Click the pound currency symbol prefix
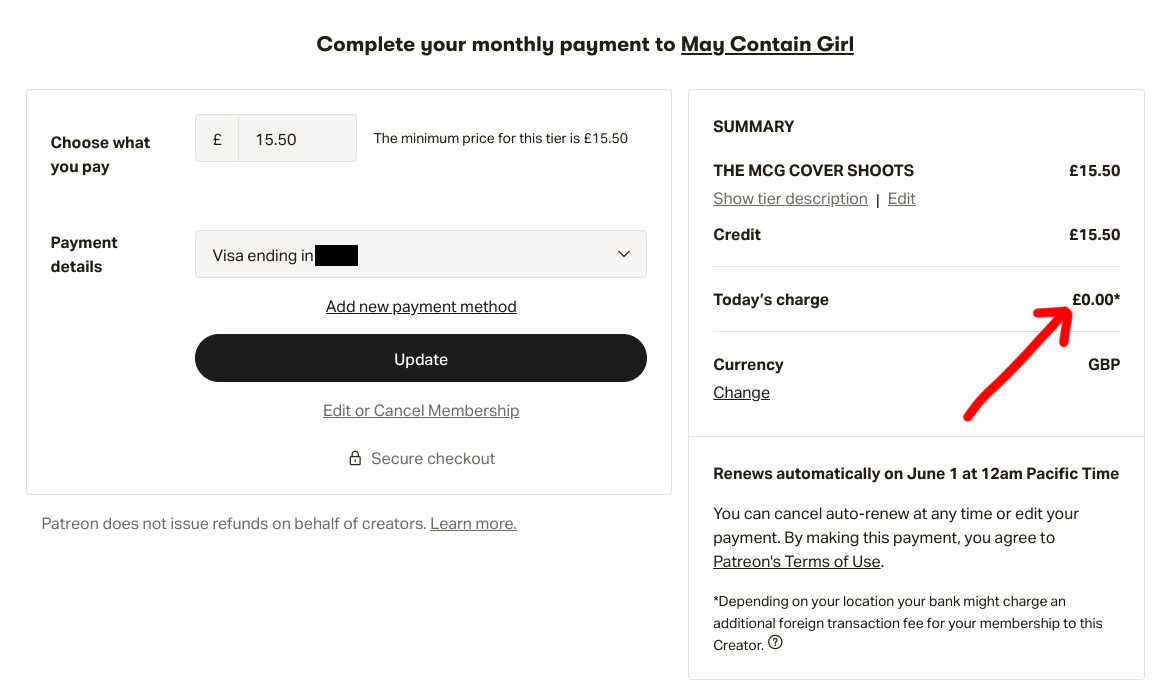 pyautogui.click(x=217, y=138)
